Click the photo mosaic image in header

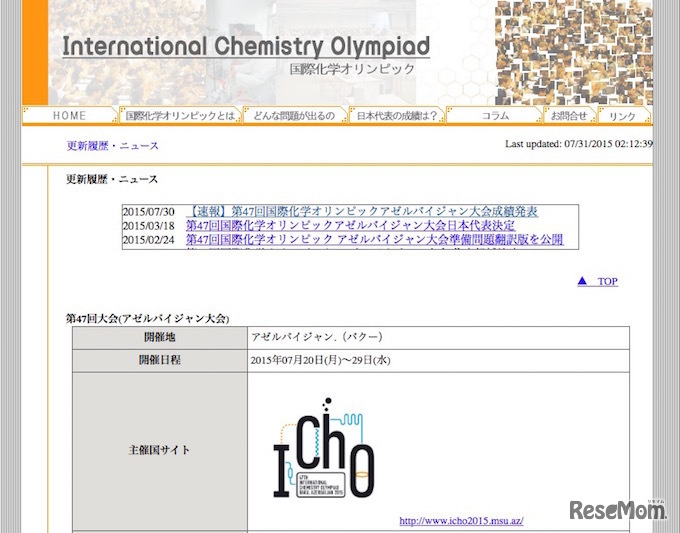tap(574, 52)
